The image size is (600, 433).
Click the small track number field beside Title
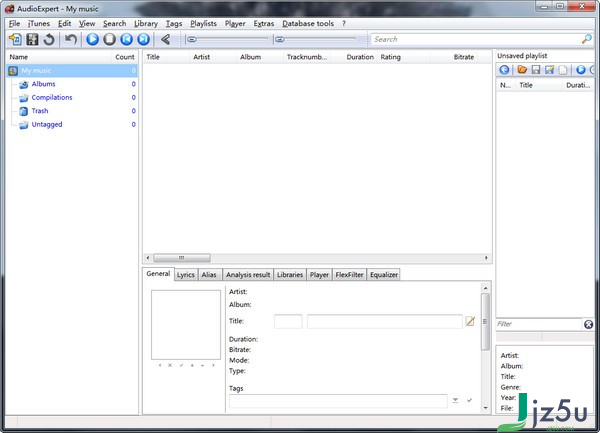pyautogui.click(x=288, y=321)
